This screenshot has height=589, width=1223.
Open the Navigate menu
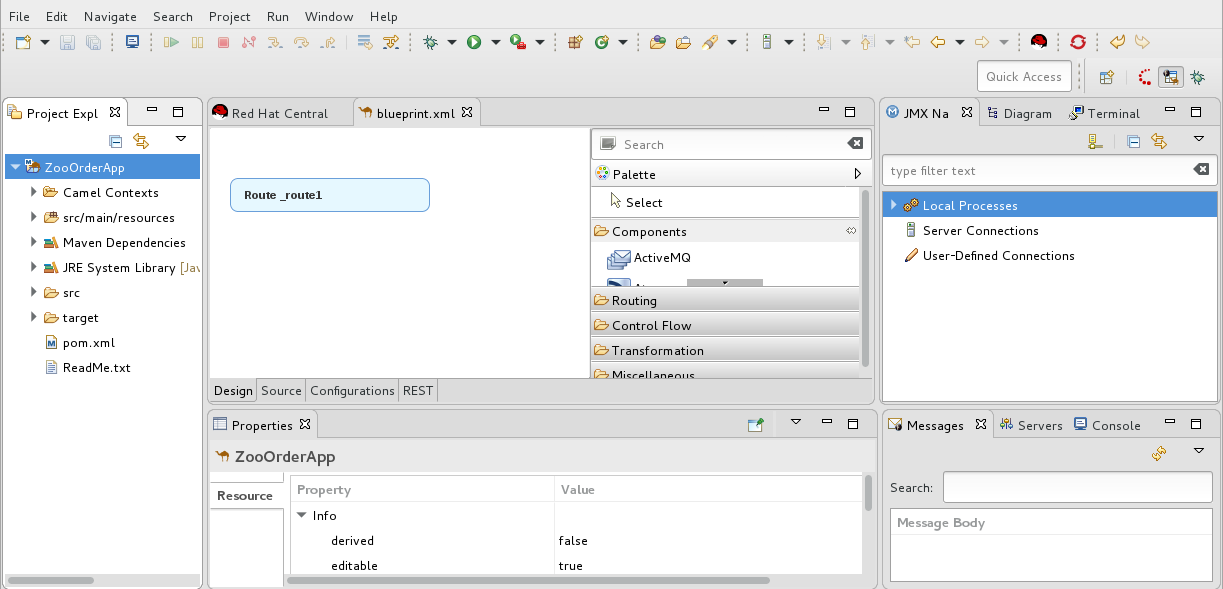(110, 16)
